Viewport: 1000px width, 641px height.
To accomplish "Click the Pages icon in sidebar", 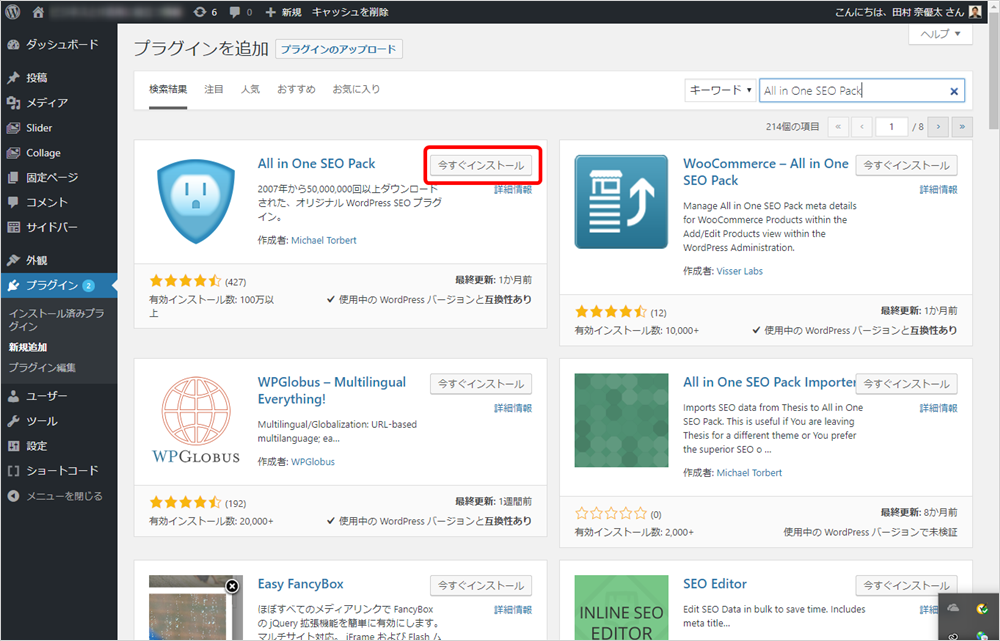I will click(x=13, y=177).
